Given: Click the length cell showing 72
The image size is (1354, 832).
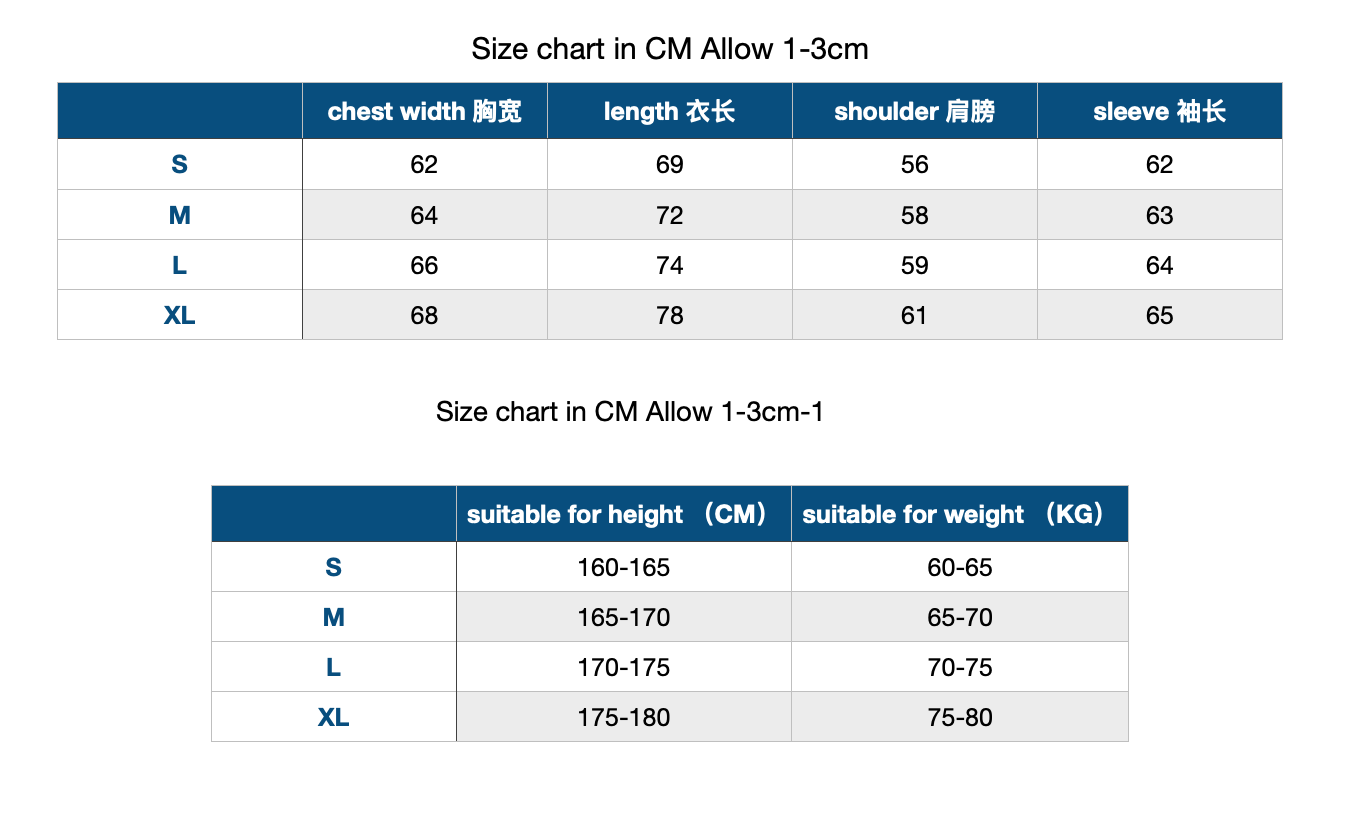Looking at the screenshot, I should click(669, 216).
